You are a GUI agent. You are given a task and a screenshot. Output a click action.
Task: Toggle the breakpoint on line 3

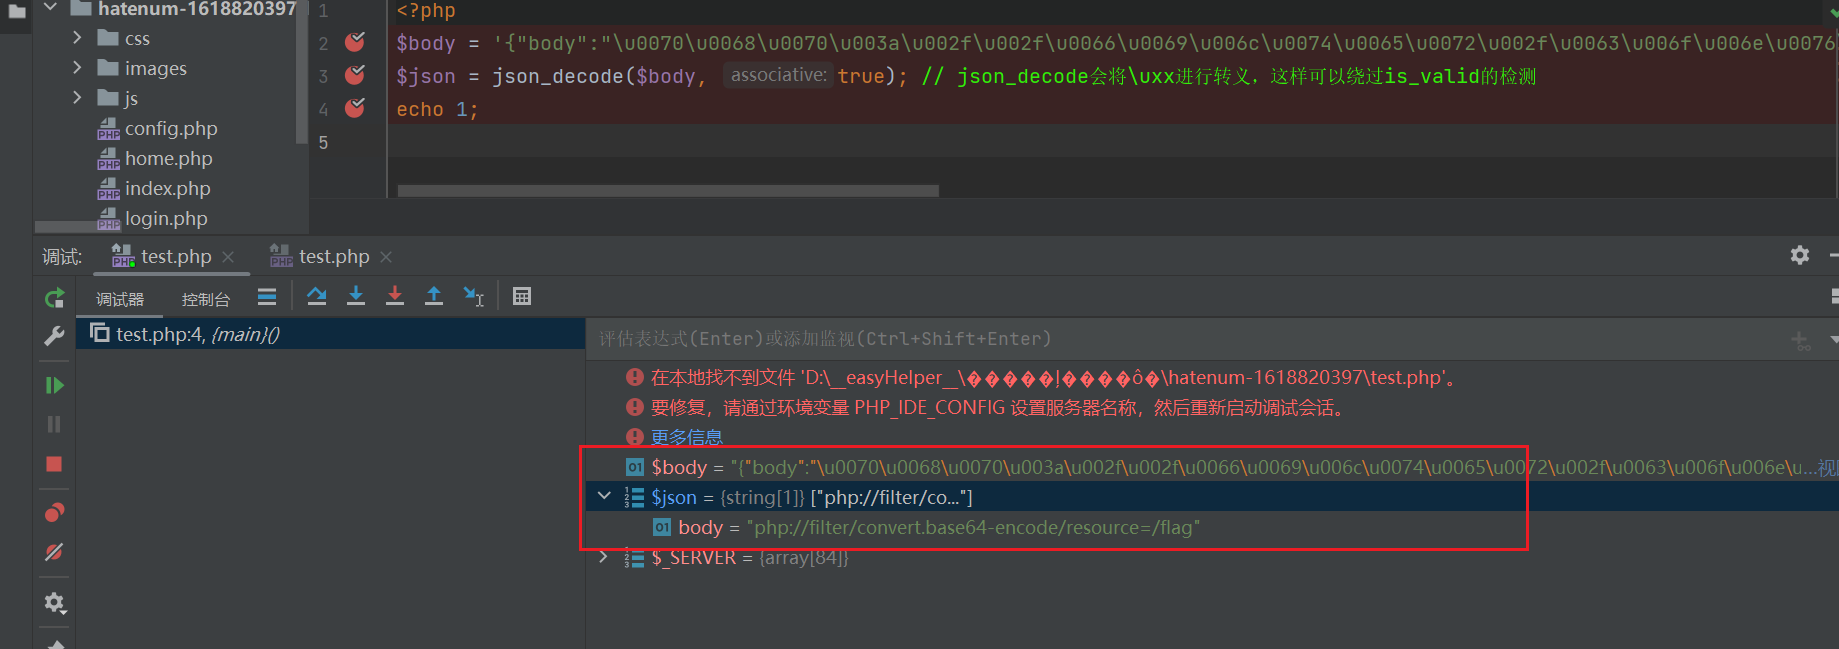point(355,75)
